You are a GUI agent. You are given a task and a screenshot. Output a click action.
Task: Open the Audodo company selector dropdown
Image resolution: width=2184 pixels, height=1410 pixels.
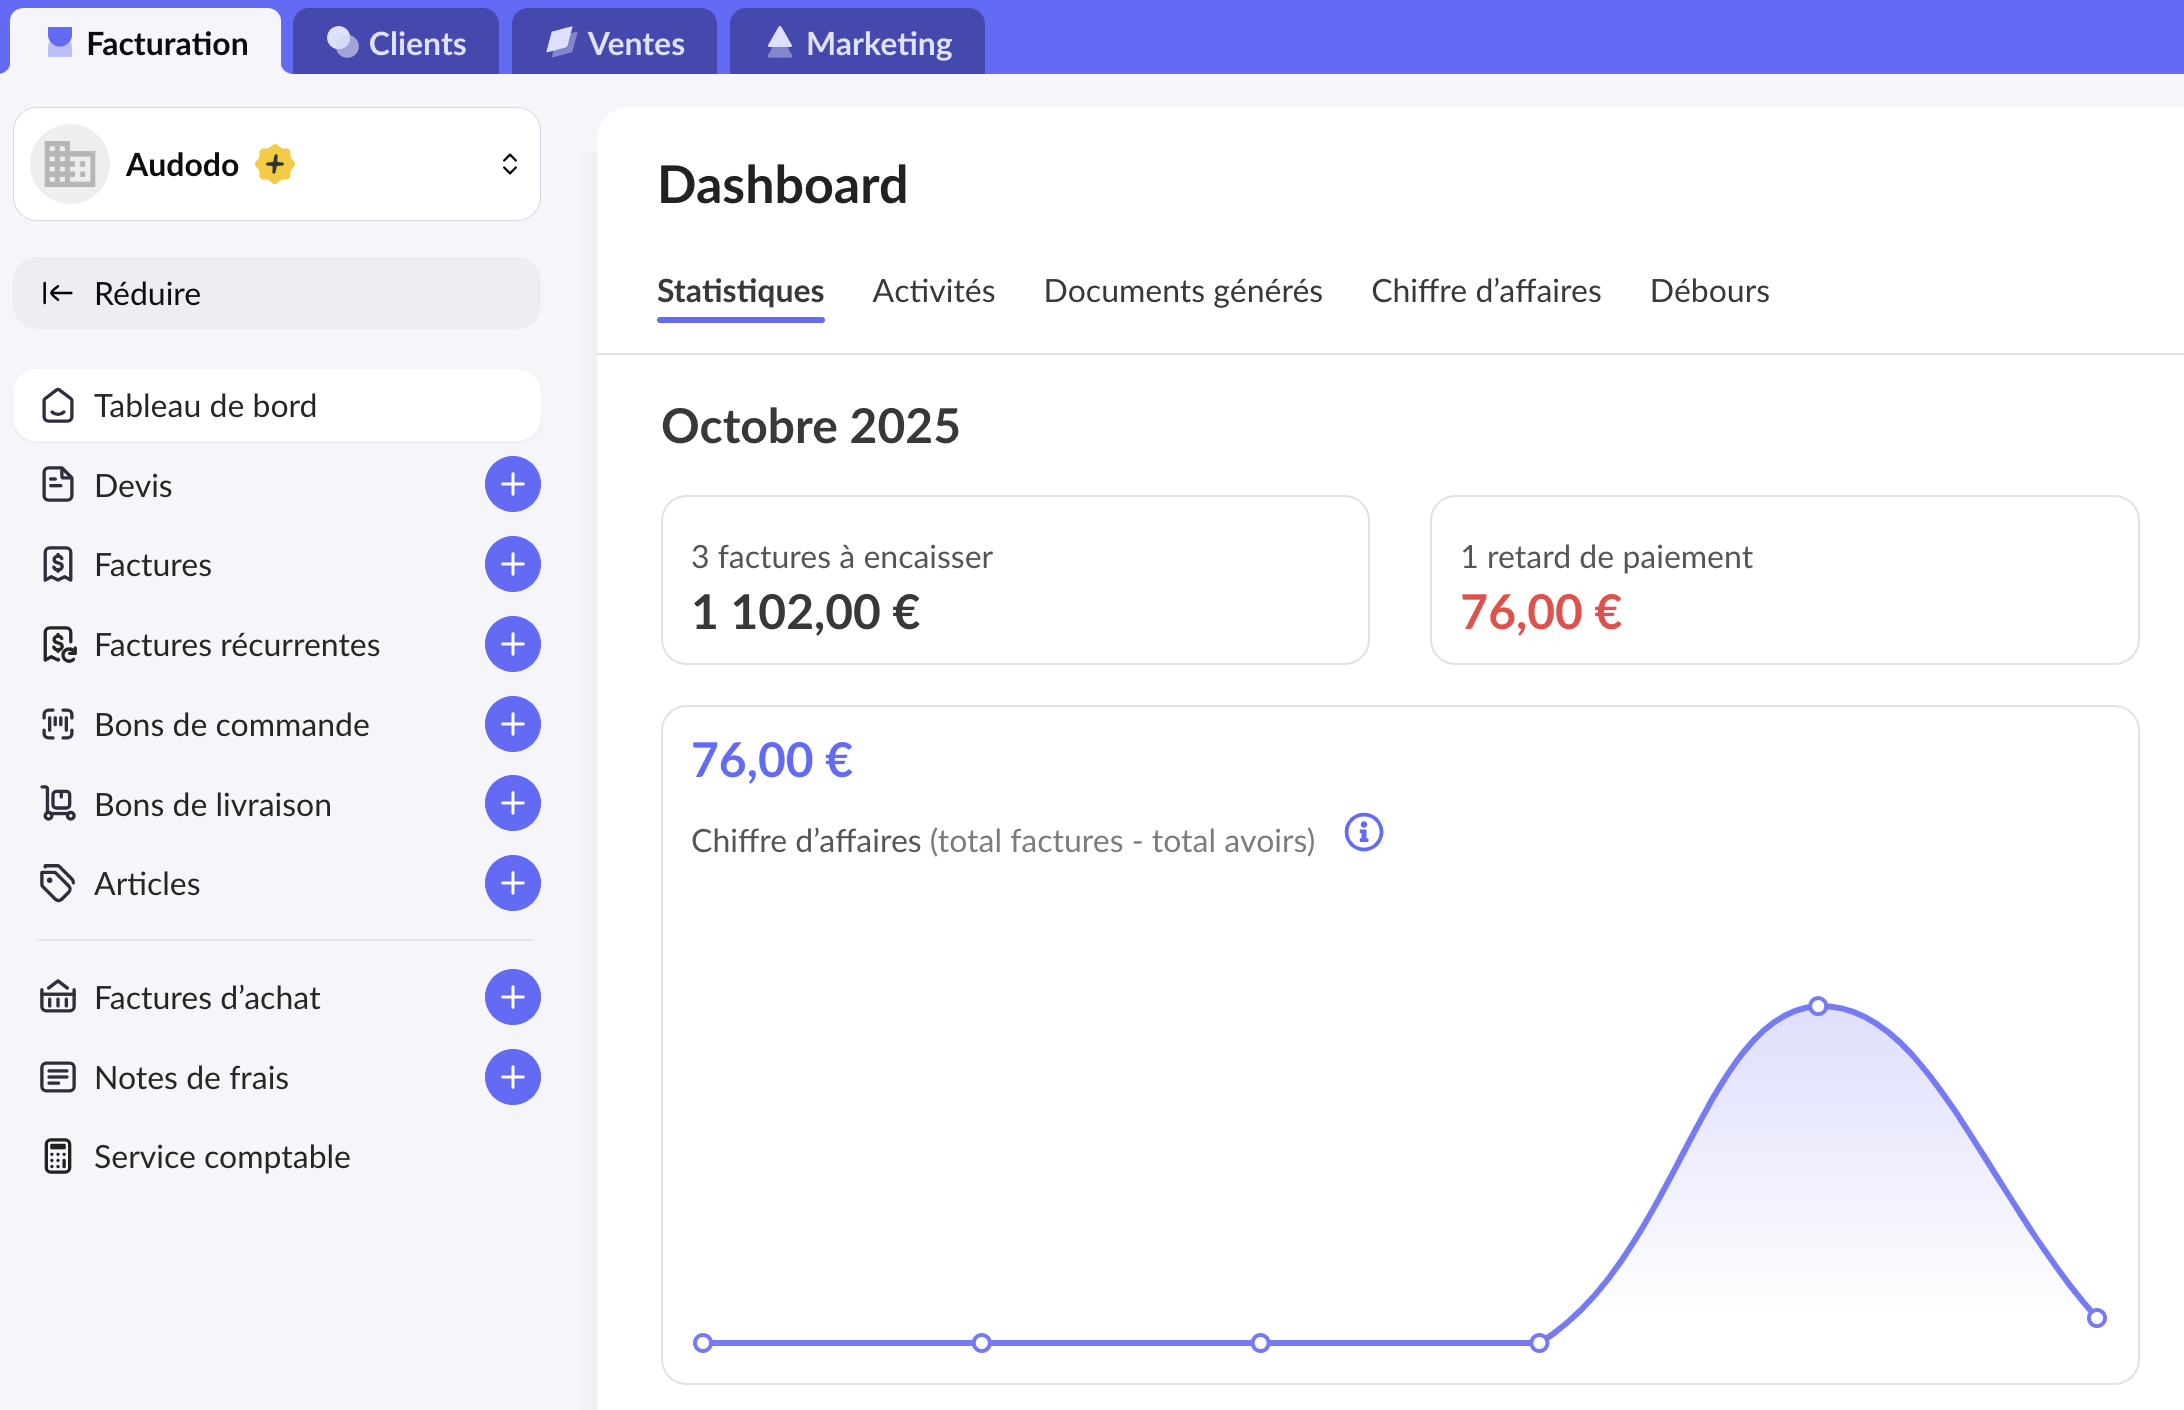[x=509, y=164]
